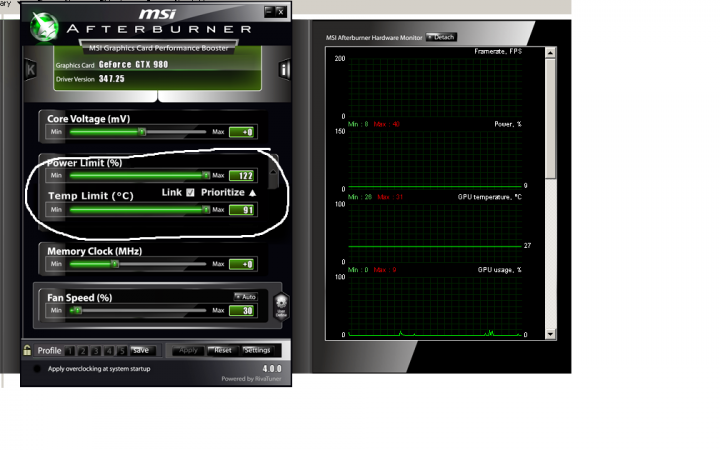This screenshot has height=450, width=720.
Task: Click the Fan Speed slider handle
Action: (x=78, y=310)
